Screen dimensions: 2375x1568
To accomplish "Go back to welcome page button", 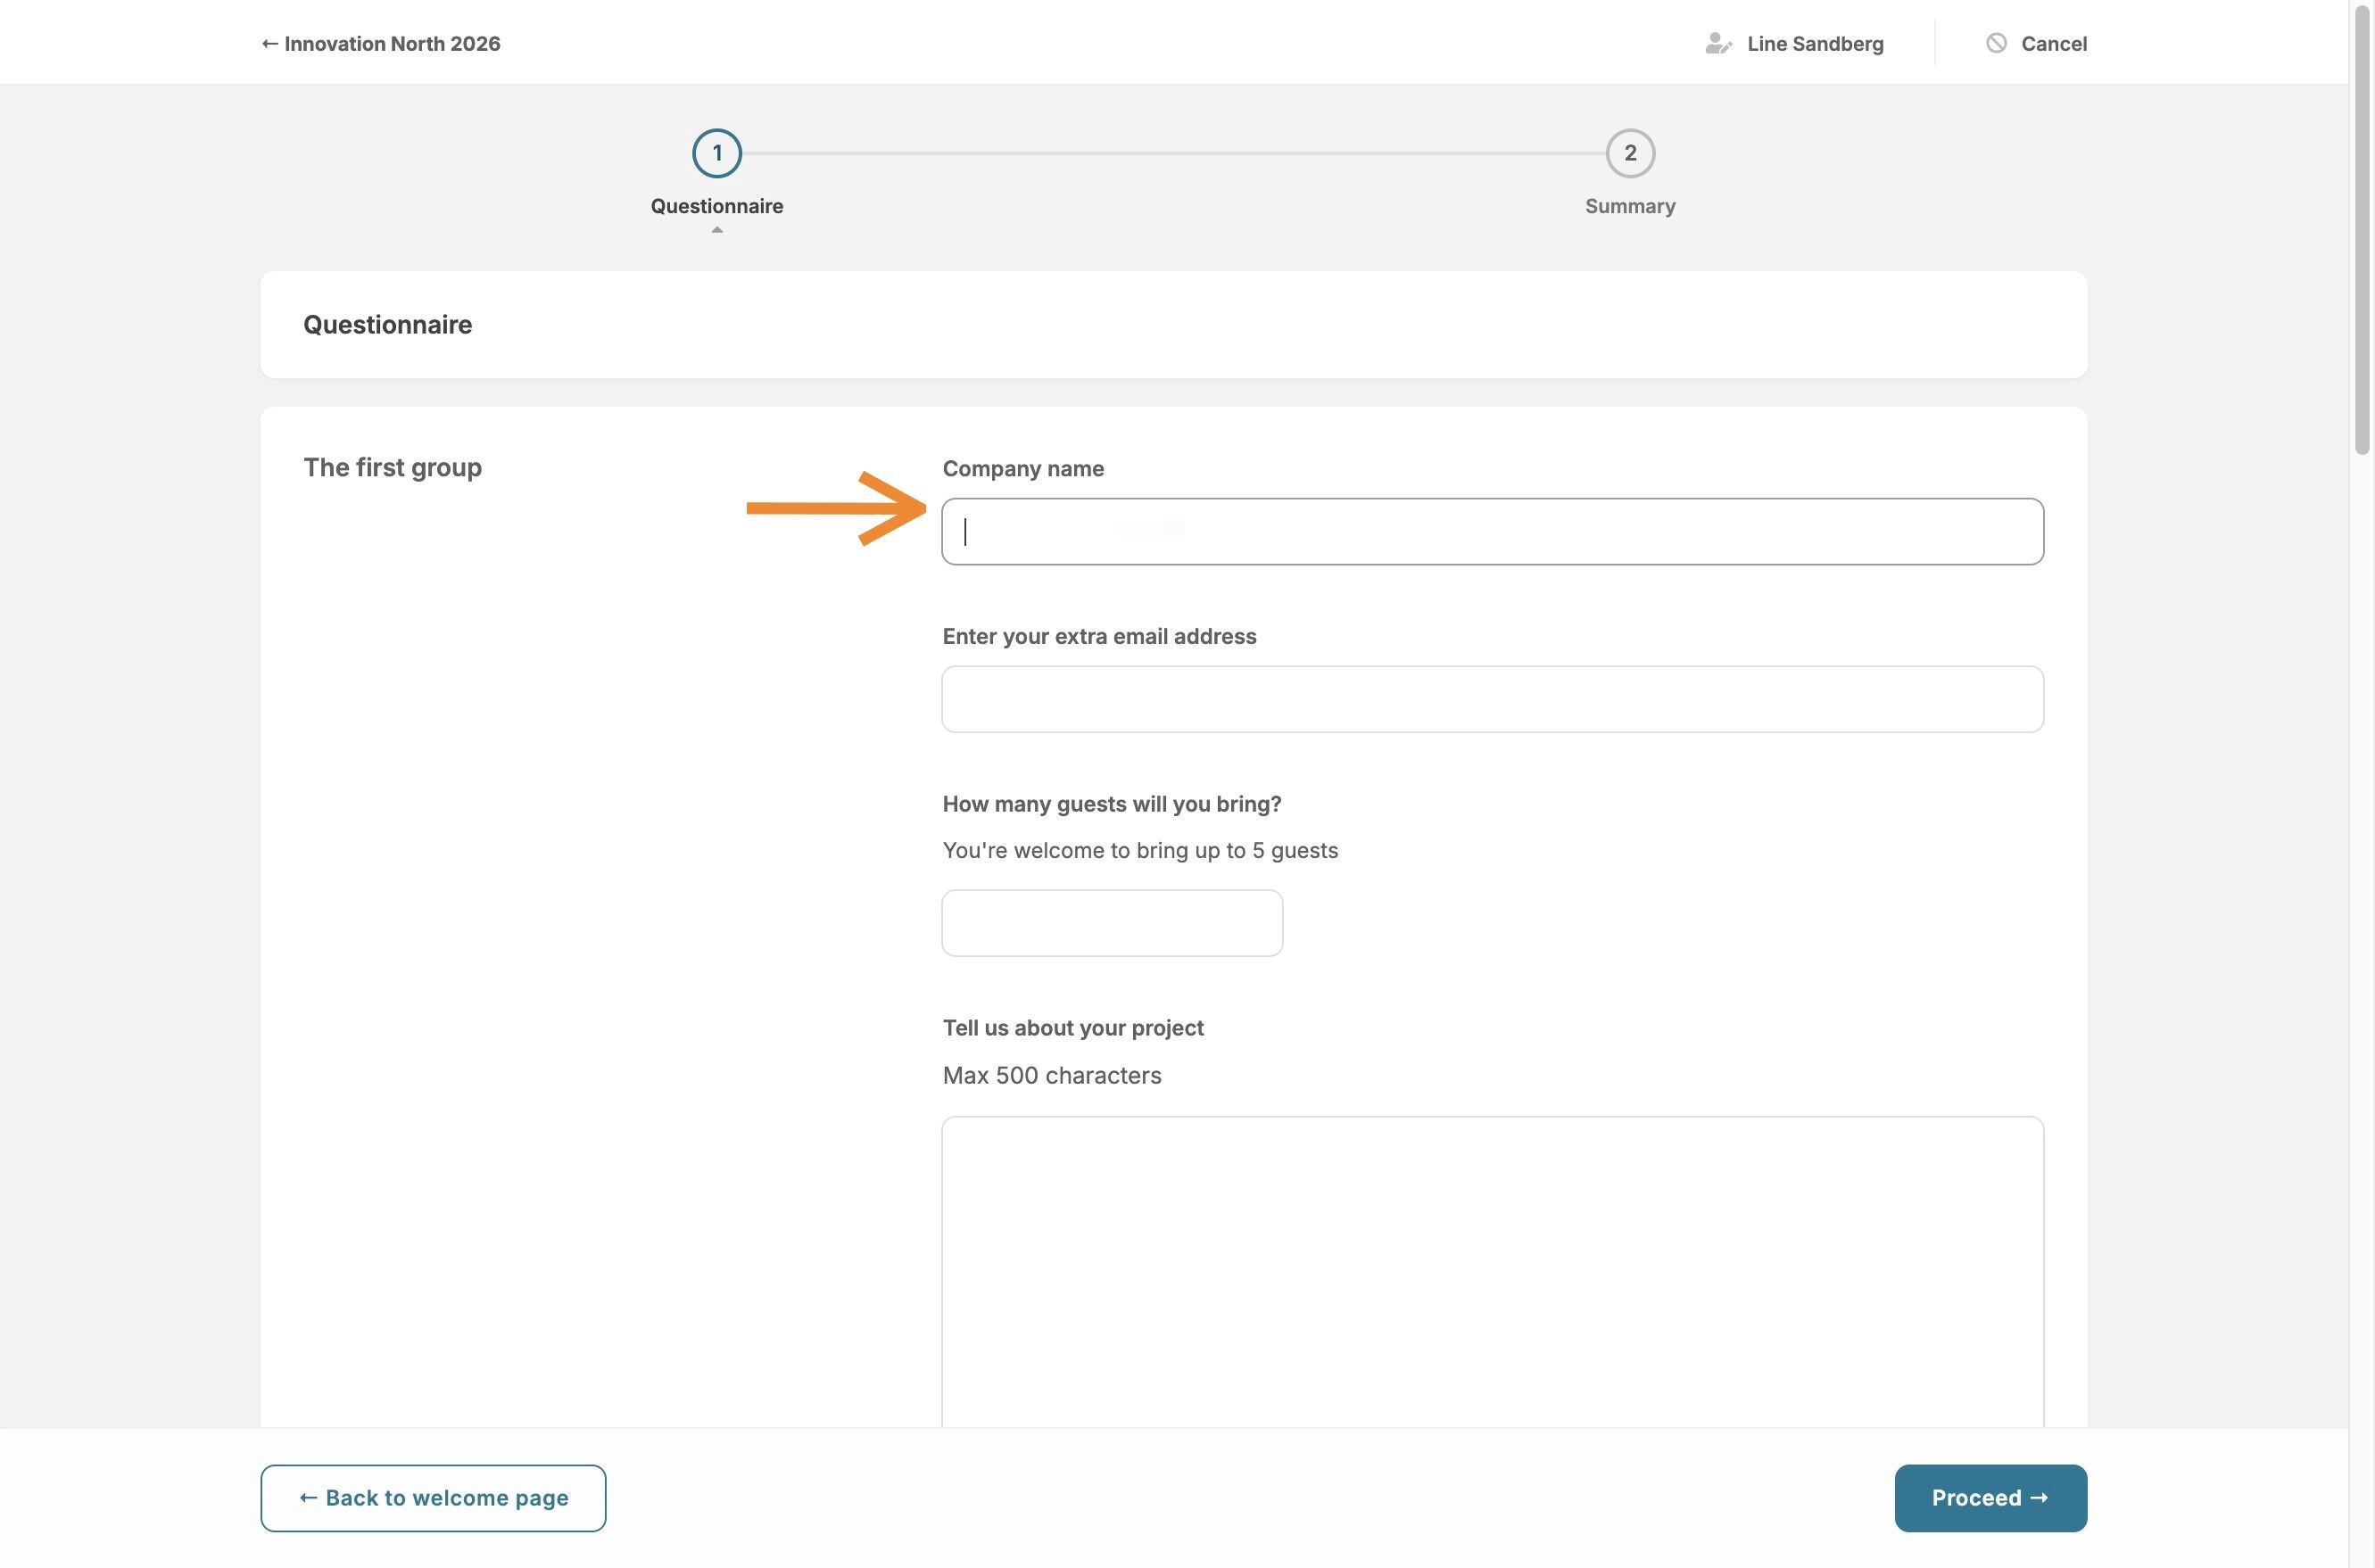I will 433,1497.
